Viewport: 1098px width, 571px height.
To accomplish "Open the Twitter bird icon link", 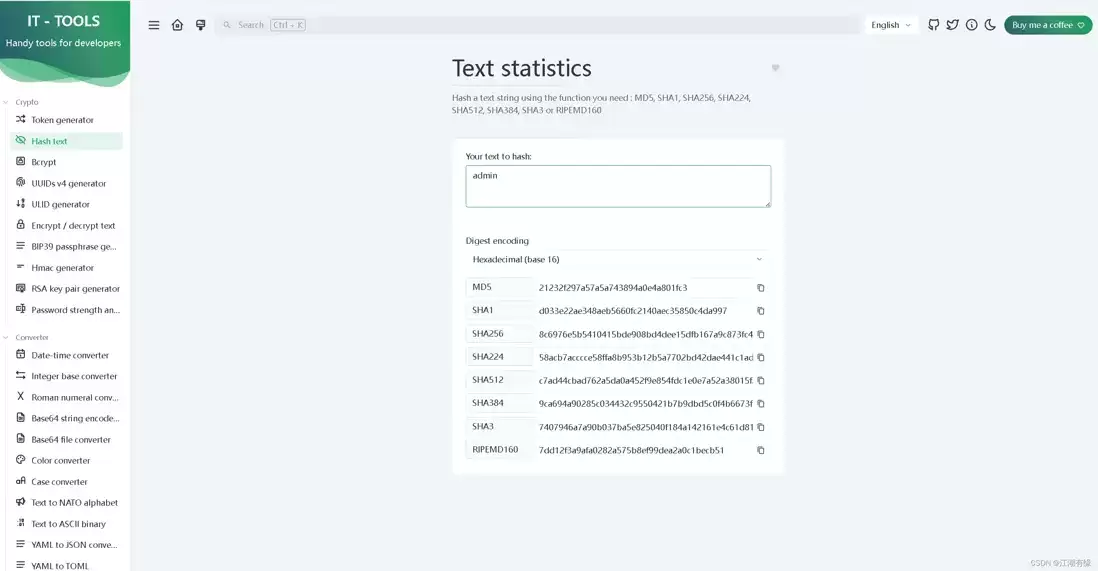I will pyautogui.click(x=952, y=25).
